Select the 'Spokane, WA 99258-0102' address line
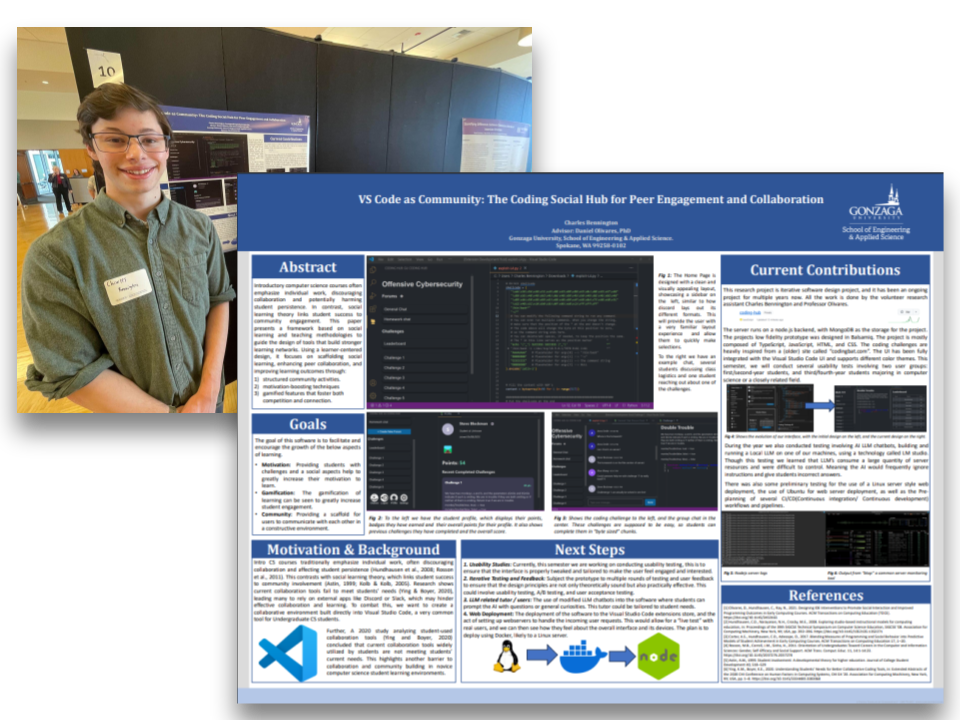 [591, 246]
